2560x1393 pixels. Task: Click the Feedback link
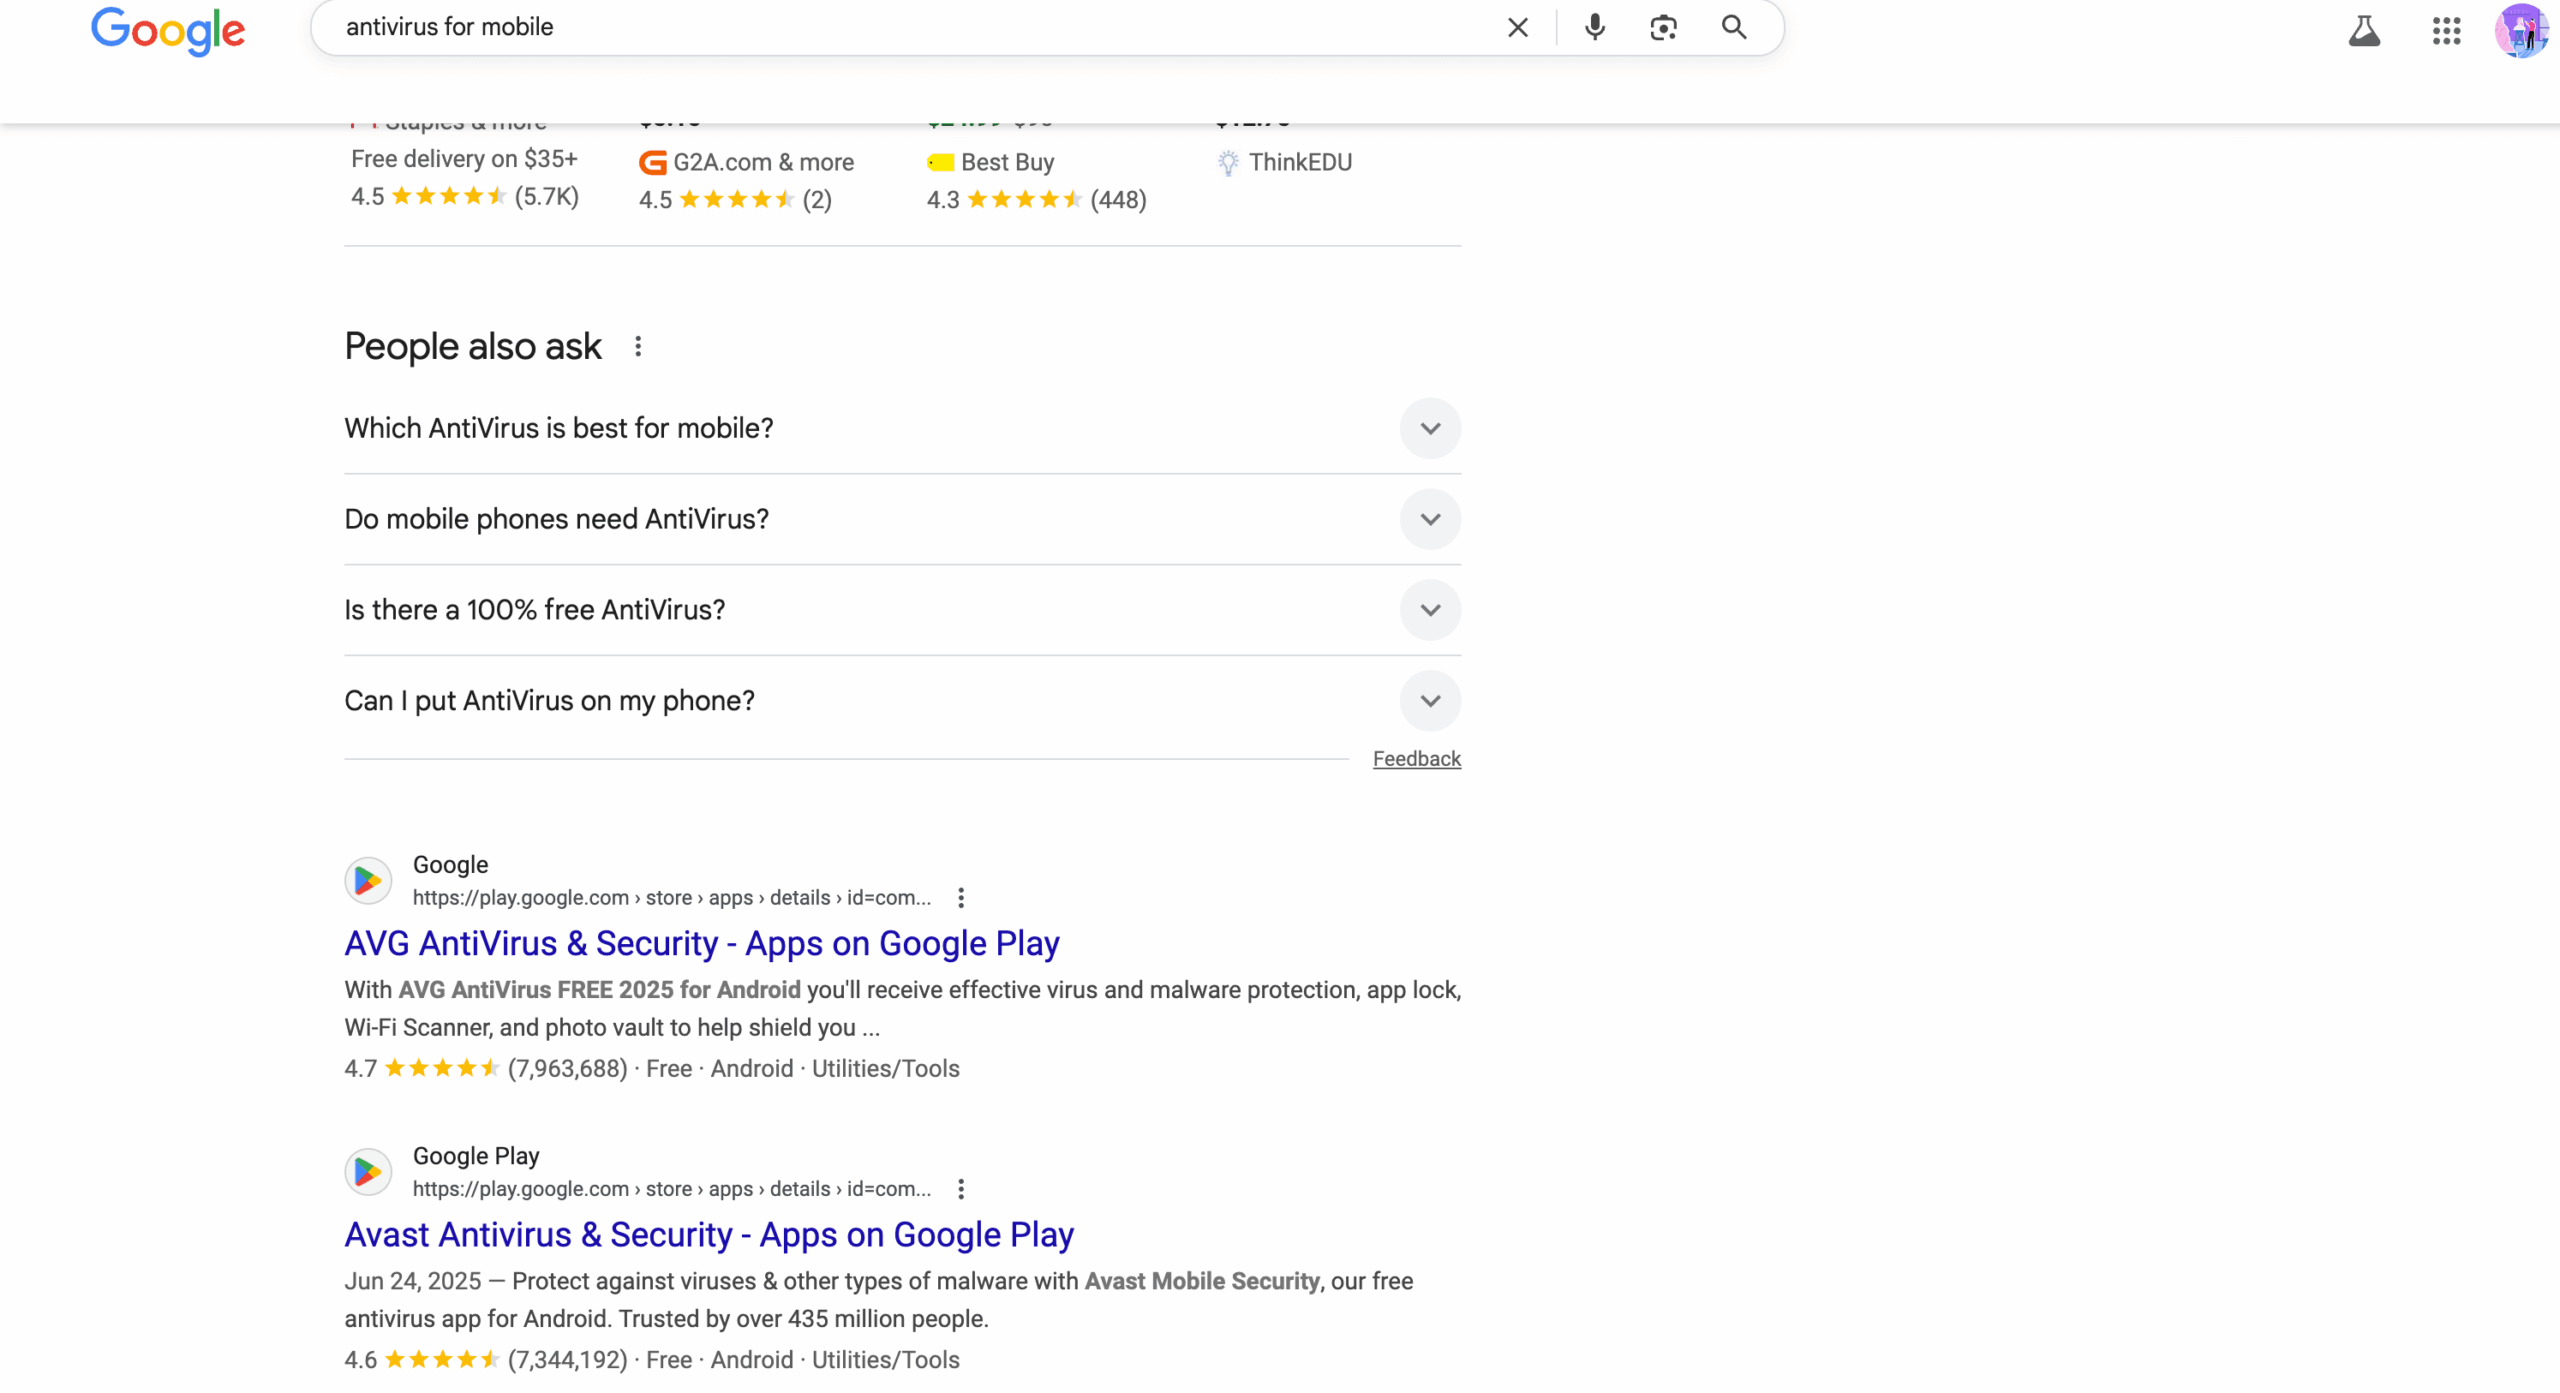1416,759
